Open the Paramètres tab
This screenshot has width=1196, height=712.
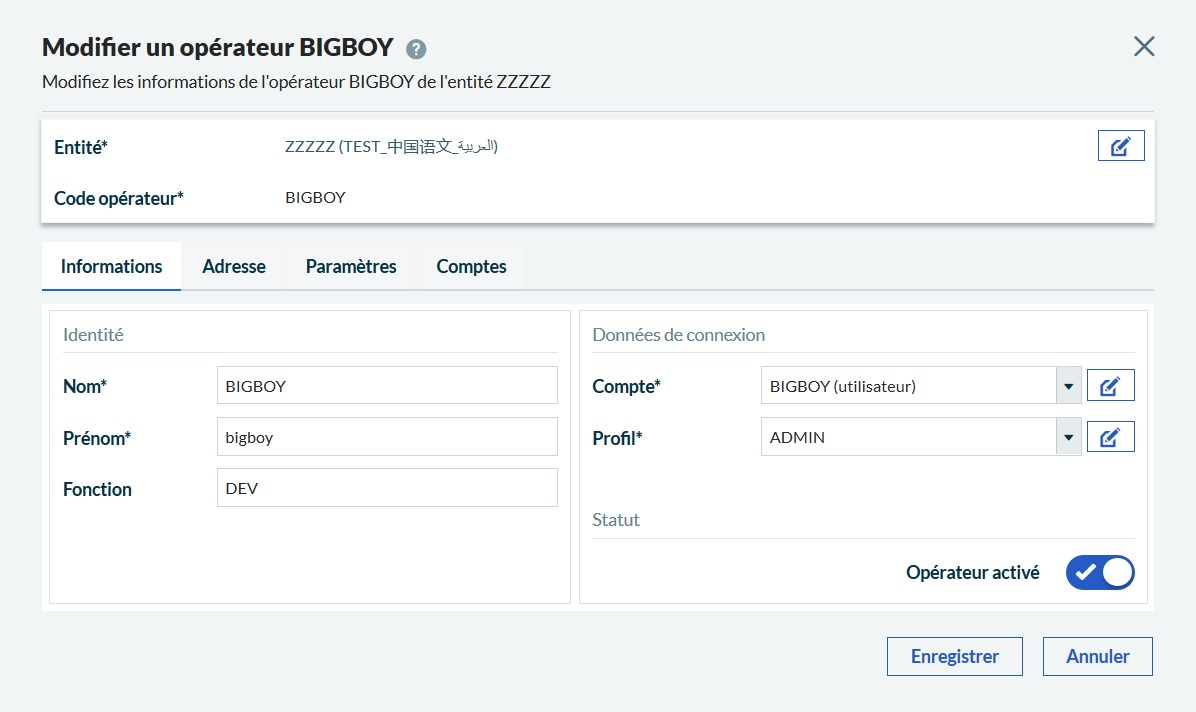coord(351,267)
